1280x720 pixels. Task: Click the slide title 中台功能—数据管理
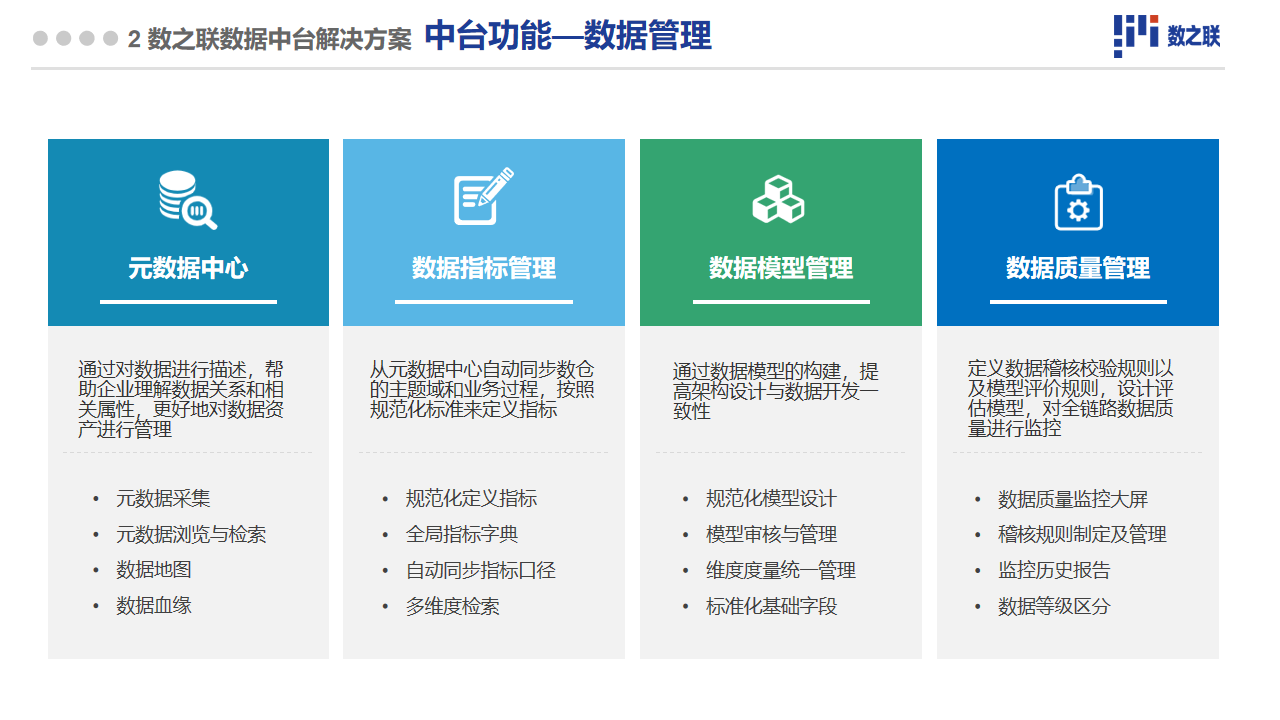[x=568, y=37]
